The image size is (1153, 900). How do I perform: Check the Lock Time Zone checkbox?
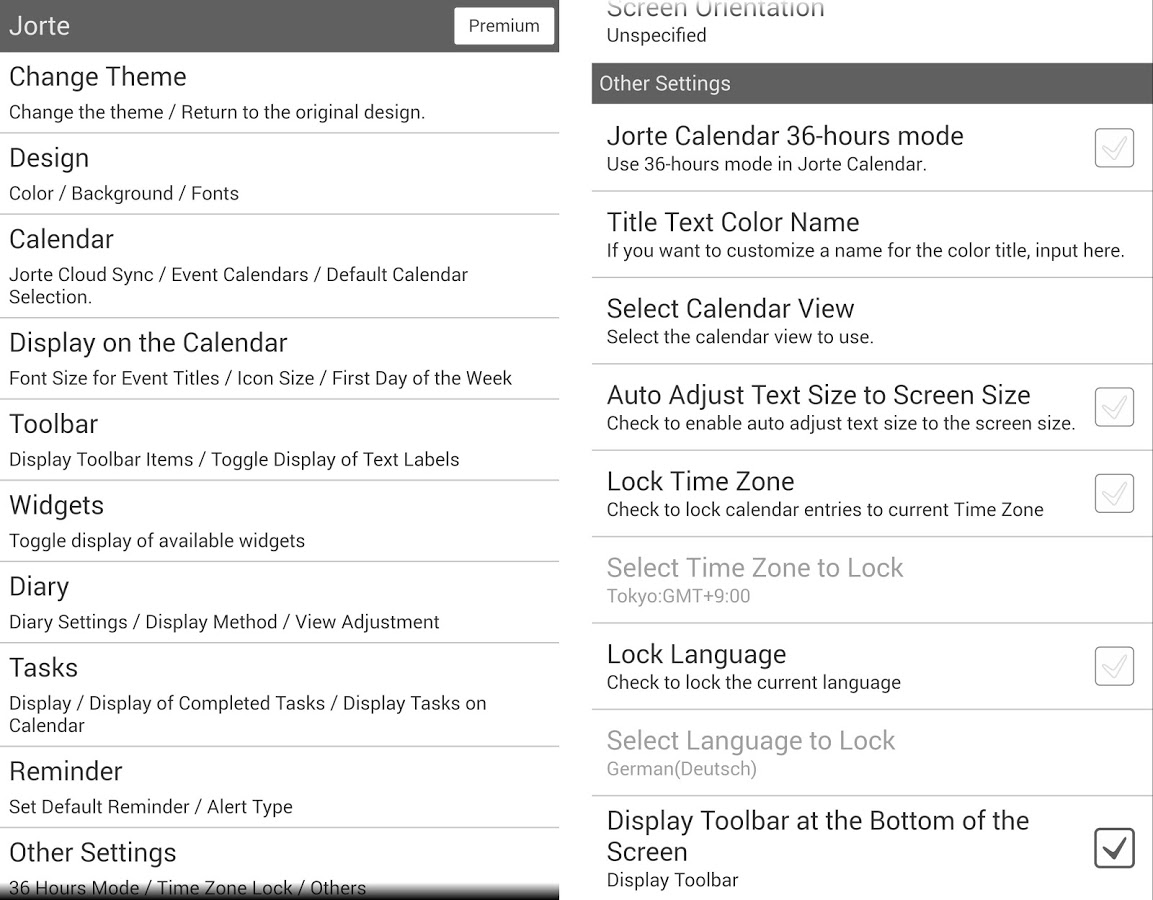(x=1114, y=493)
